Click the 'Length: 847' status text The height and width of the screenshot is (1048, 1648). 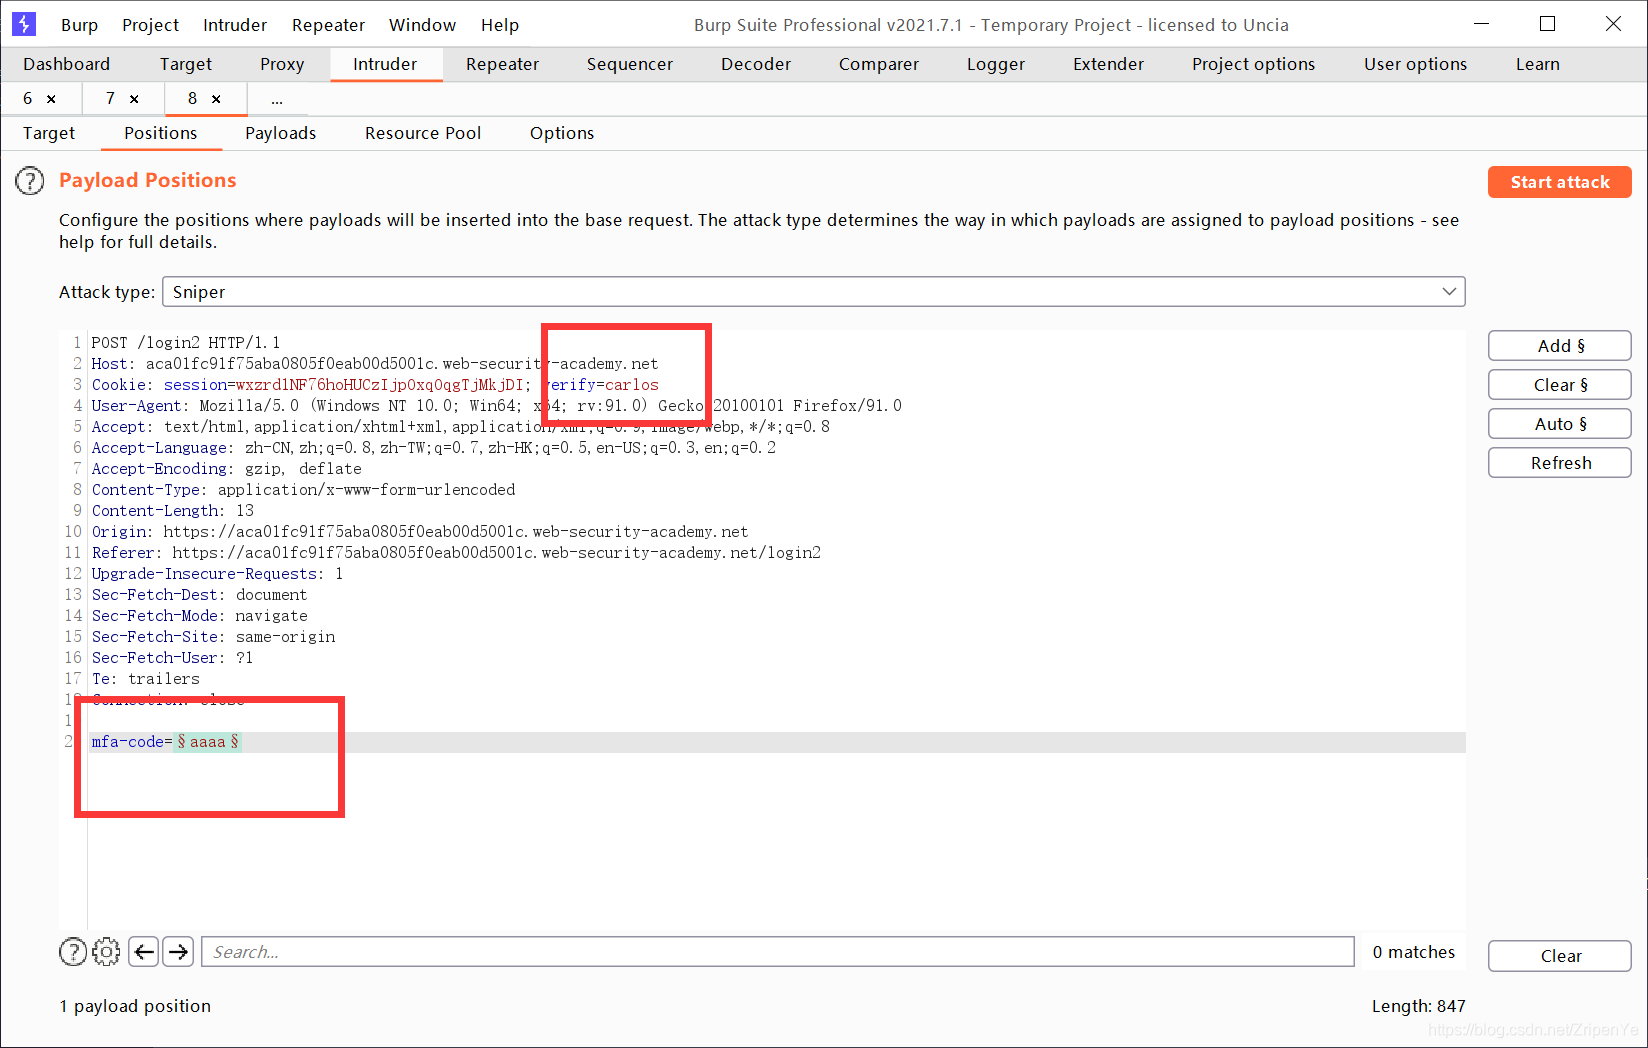(x=1418, y=1006)
